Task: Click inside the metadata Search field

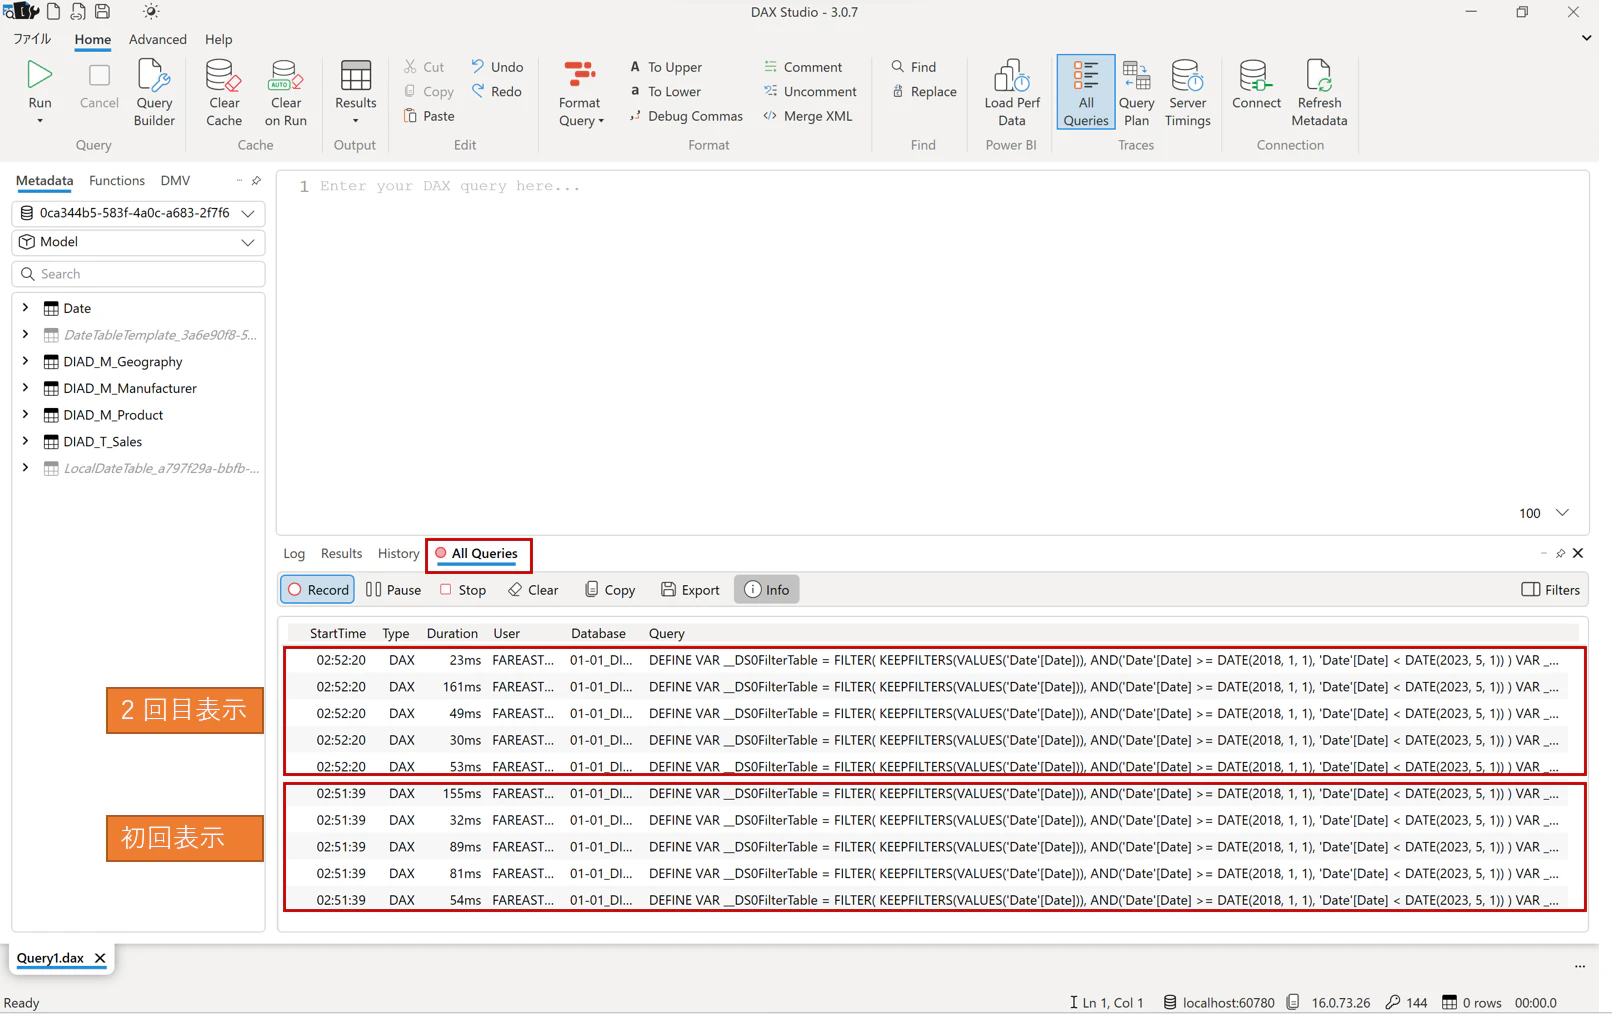Action: tap(138, 274)
